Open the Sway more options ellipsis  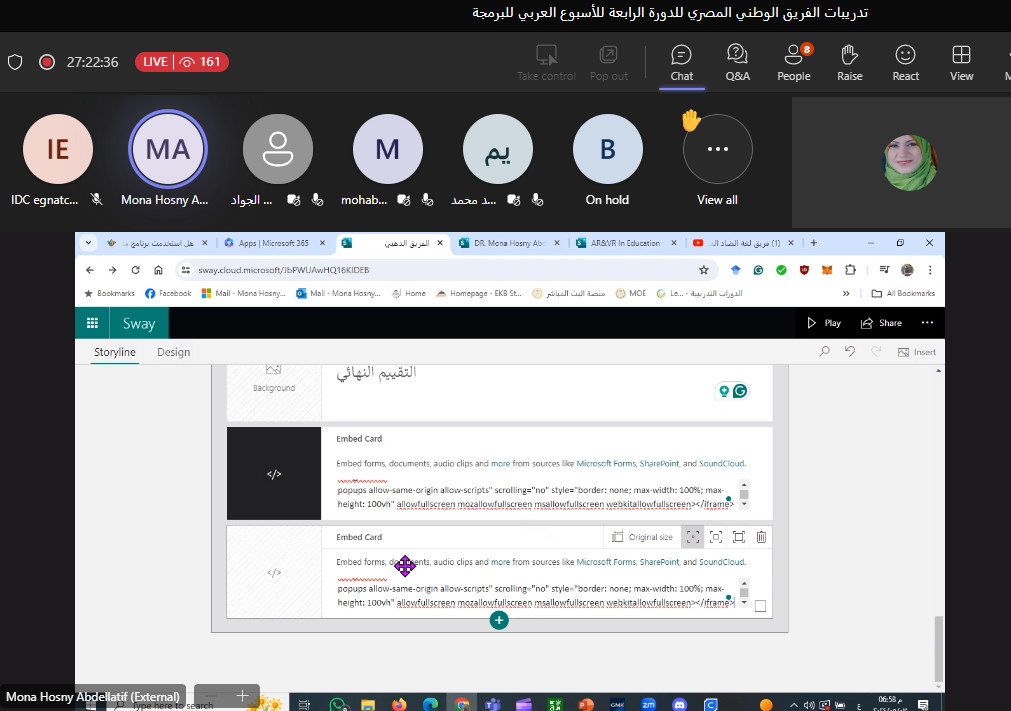point(927,322)
